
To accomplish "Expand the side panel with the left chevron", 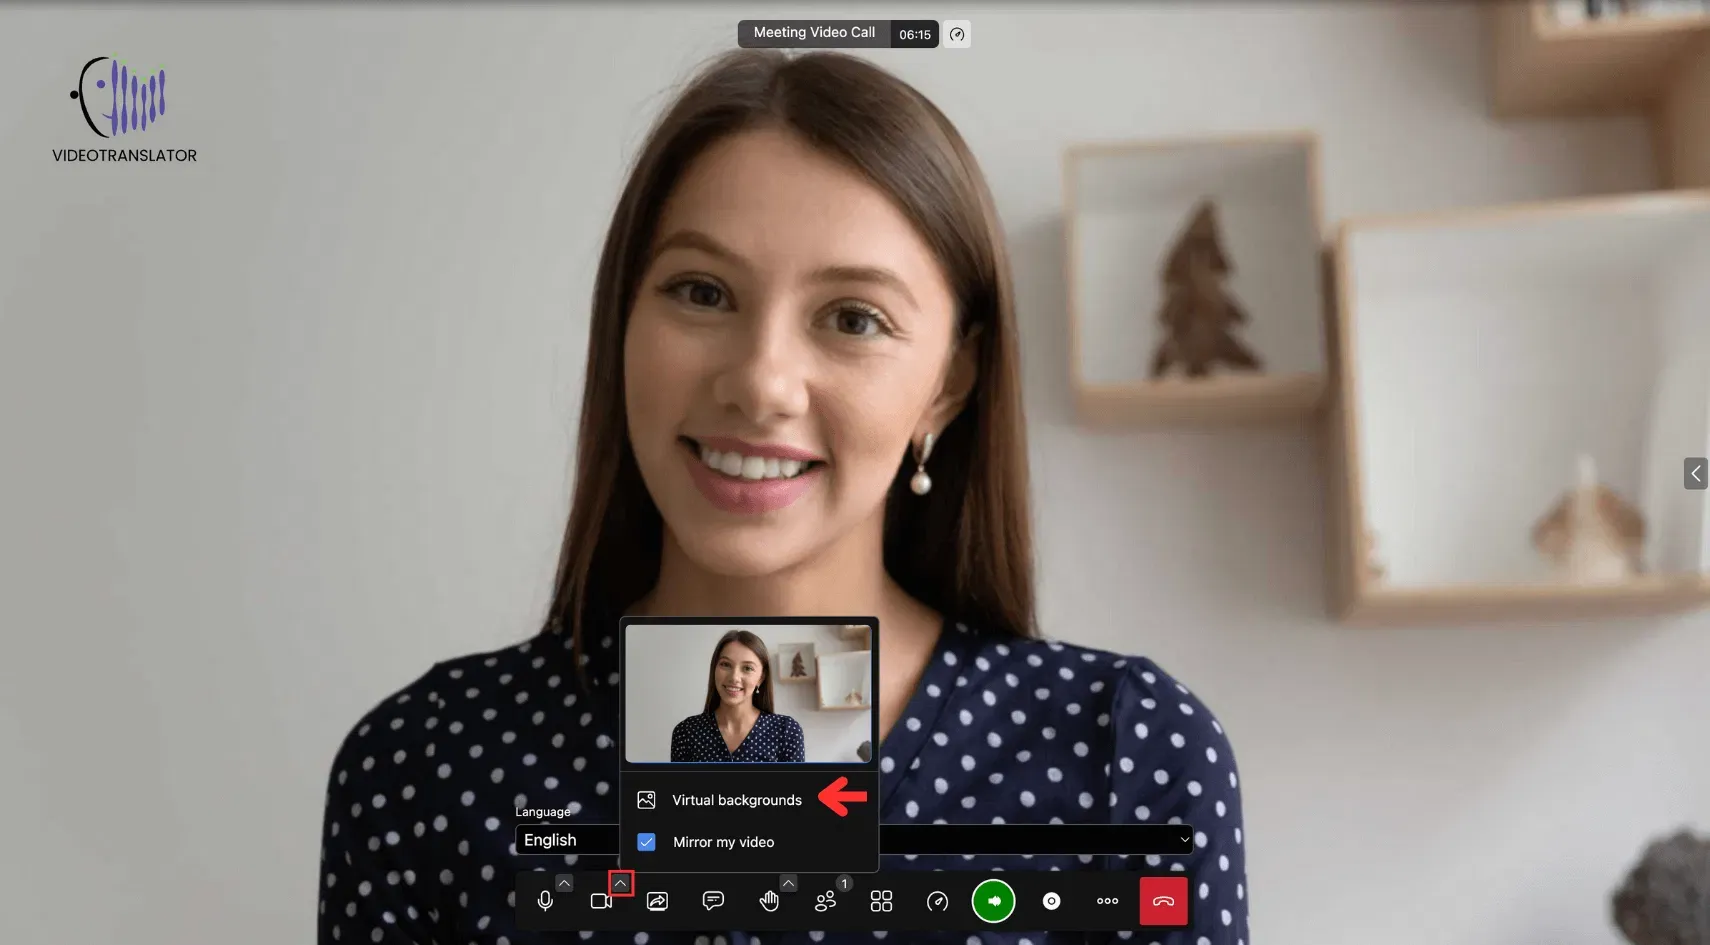I will tap(1696, 473).
